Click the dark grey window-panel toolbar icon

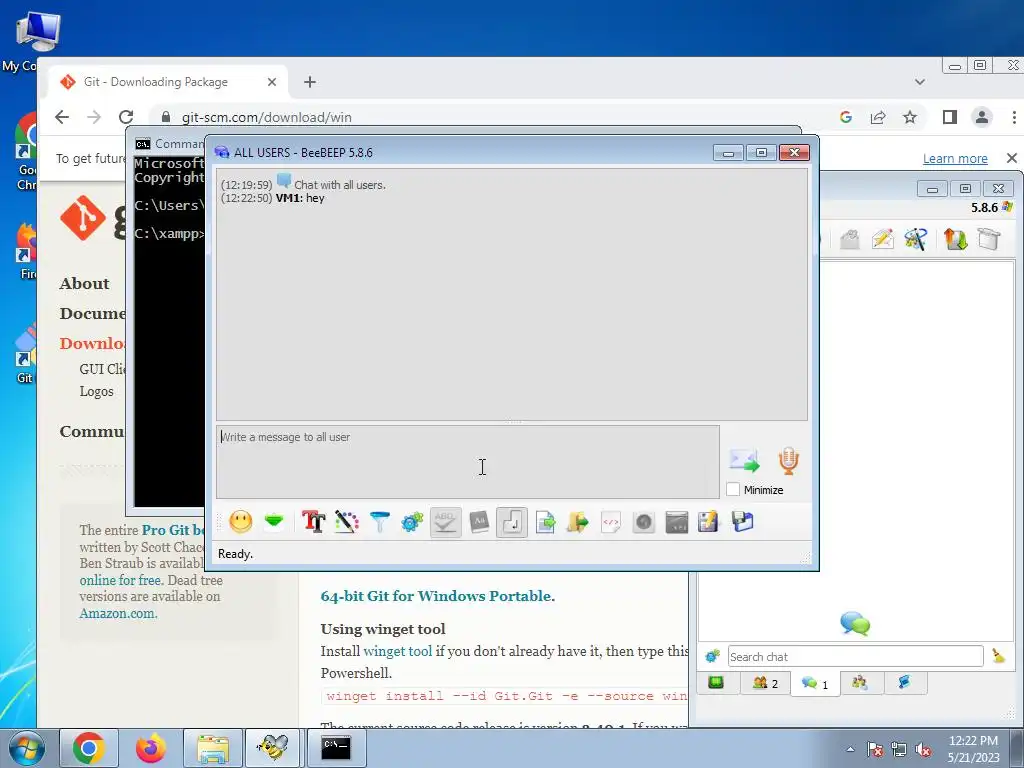(x=677, y=522)
